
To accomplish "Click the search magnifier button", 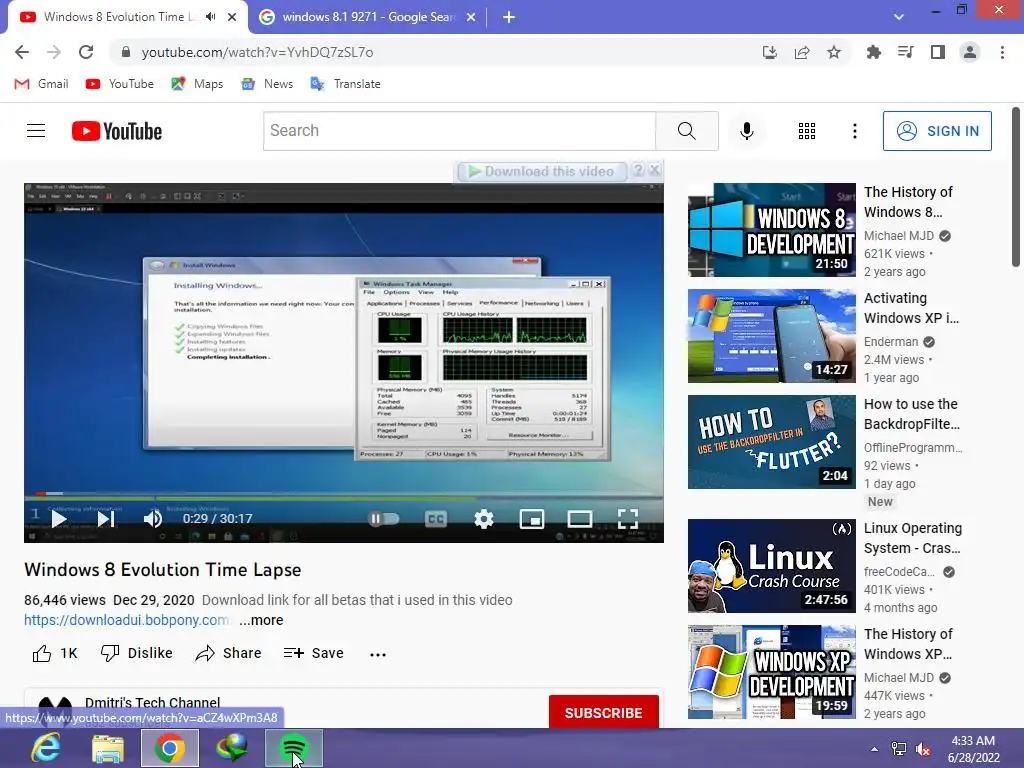I will pos(687,131).
